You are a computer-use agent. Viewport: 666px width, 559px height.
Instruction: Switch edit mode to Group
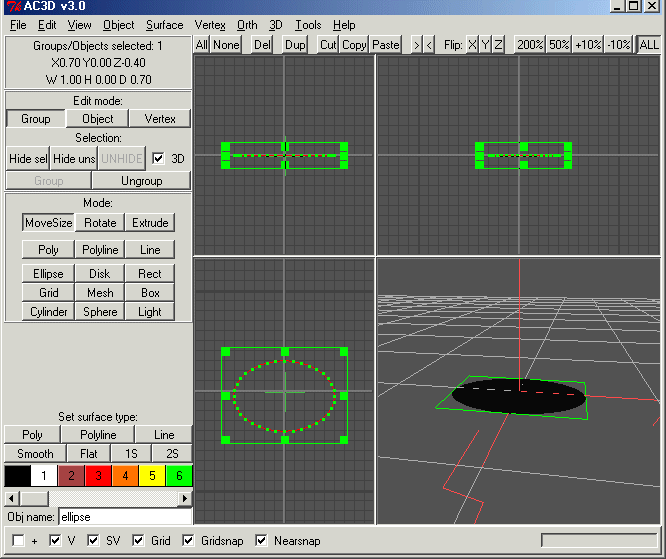click(36, 119)
